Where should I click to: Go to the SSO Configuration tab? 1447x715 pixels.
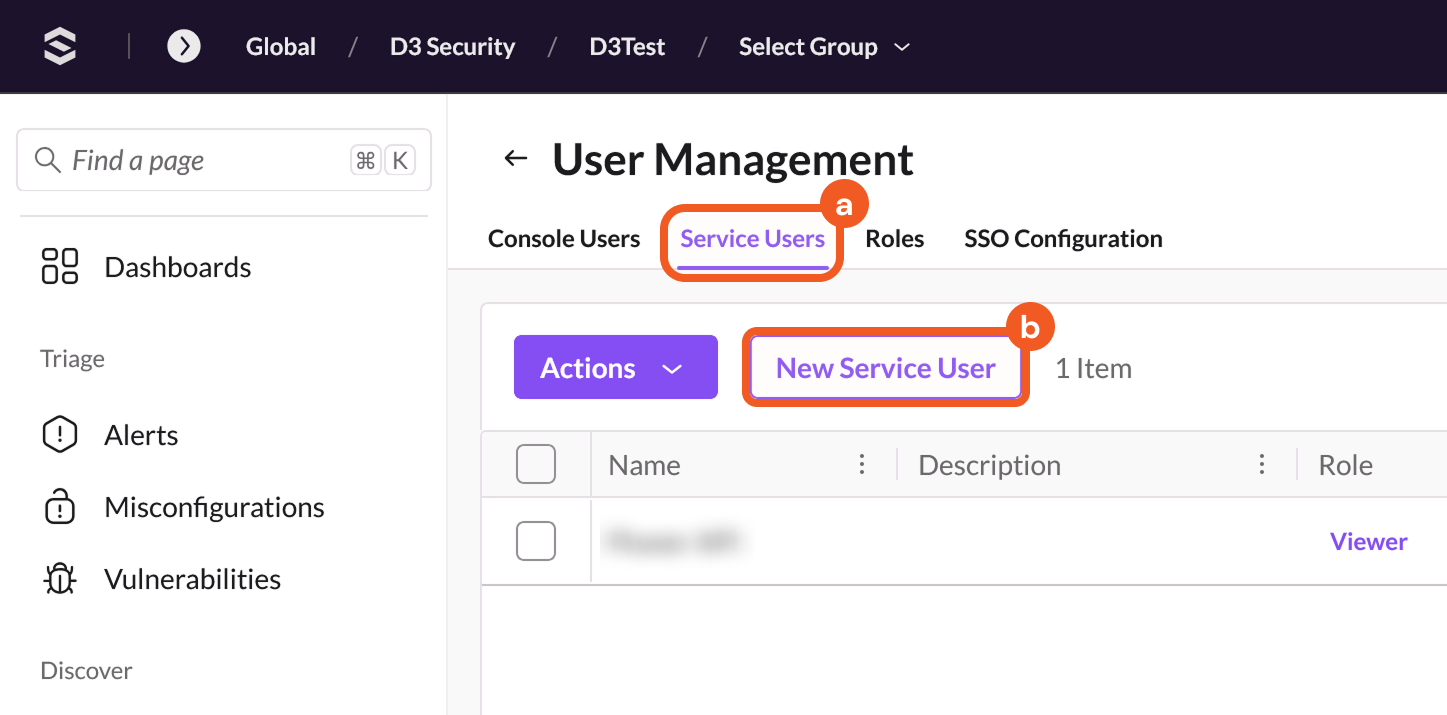tap(1063, 239)
